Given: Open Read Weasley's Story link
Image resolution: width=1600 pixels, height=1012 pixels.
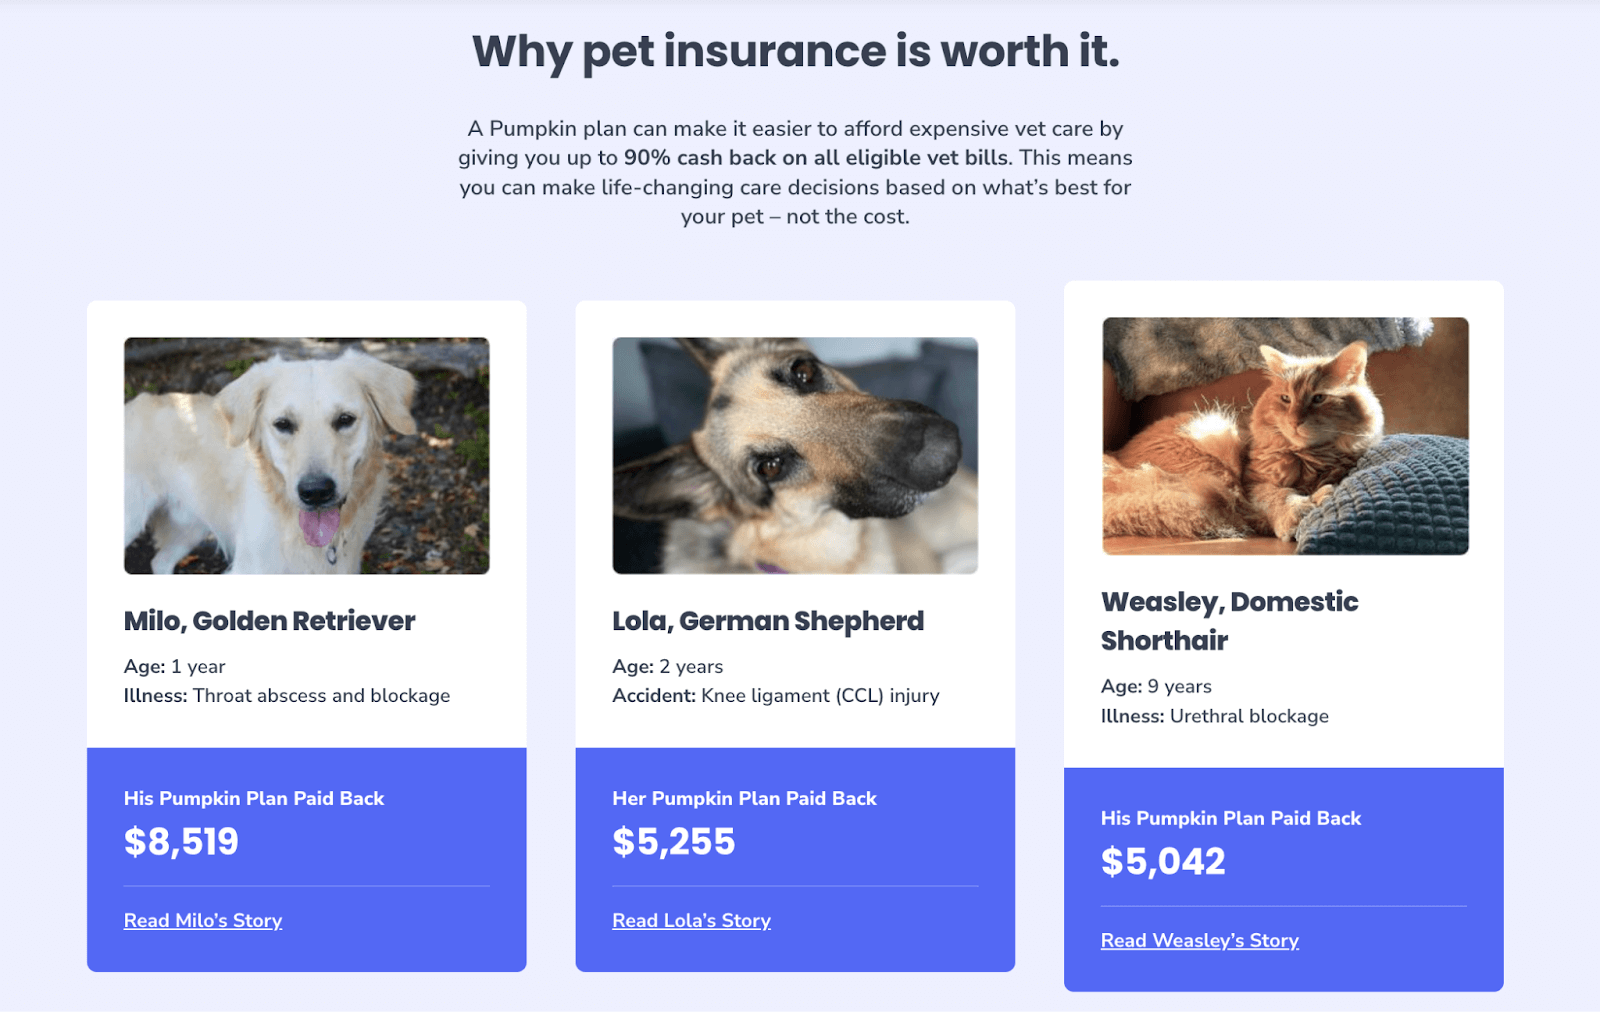Looking at the screenshot, I should (1199, 939).
